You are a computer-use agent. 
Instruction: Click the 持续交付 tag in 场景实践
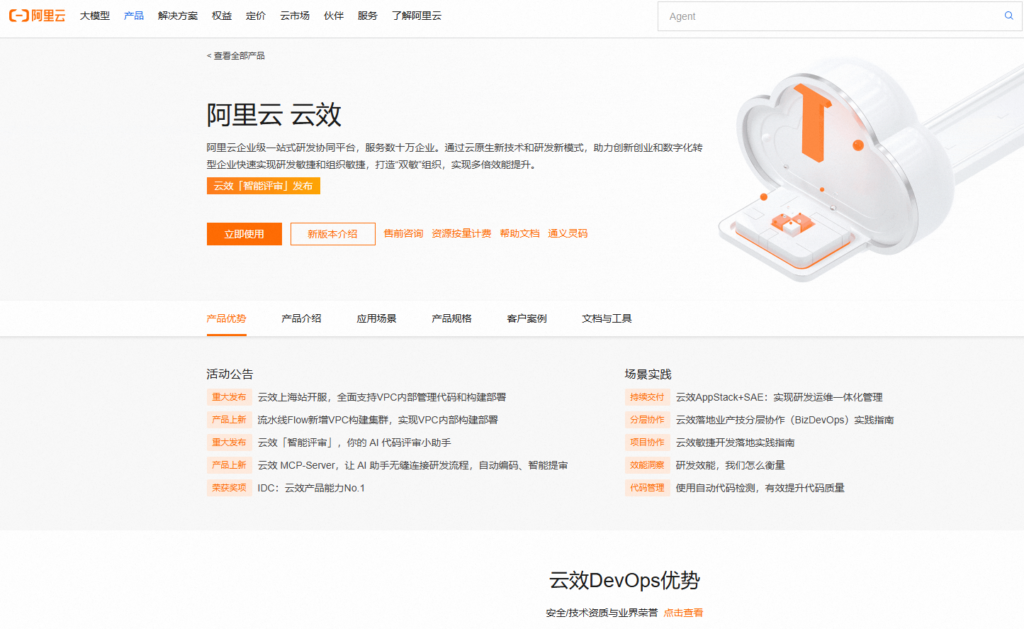(x=647, y=396)
